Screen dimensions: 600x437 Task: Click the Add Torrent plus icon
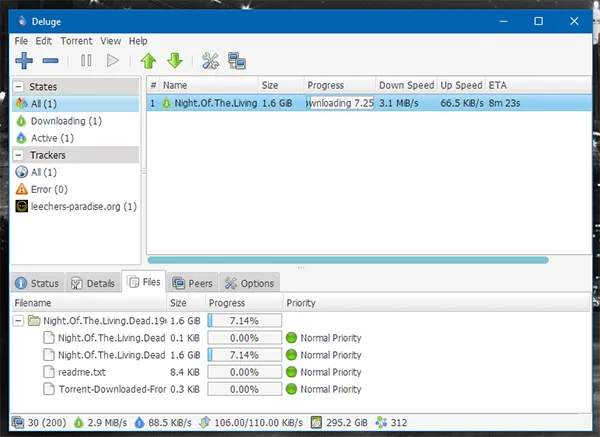pyautogui.click(x=24, y=60)
